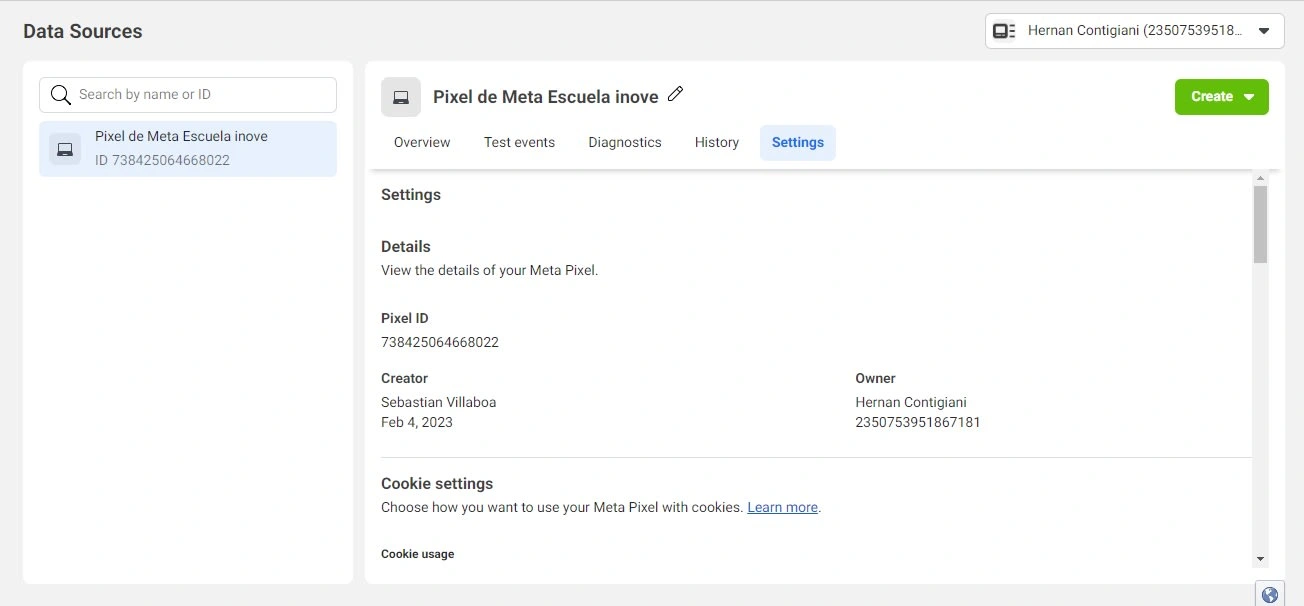Click the owner name Hernan Contigiani

[x=911, y=402]
